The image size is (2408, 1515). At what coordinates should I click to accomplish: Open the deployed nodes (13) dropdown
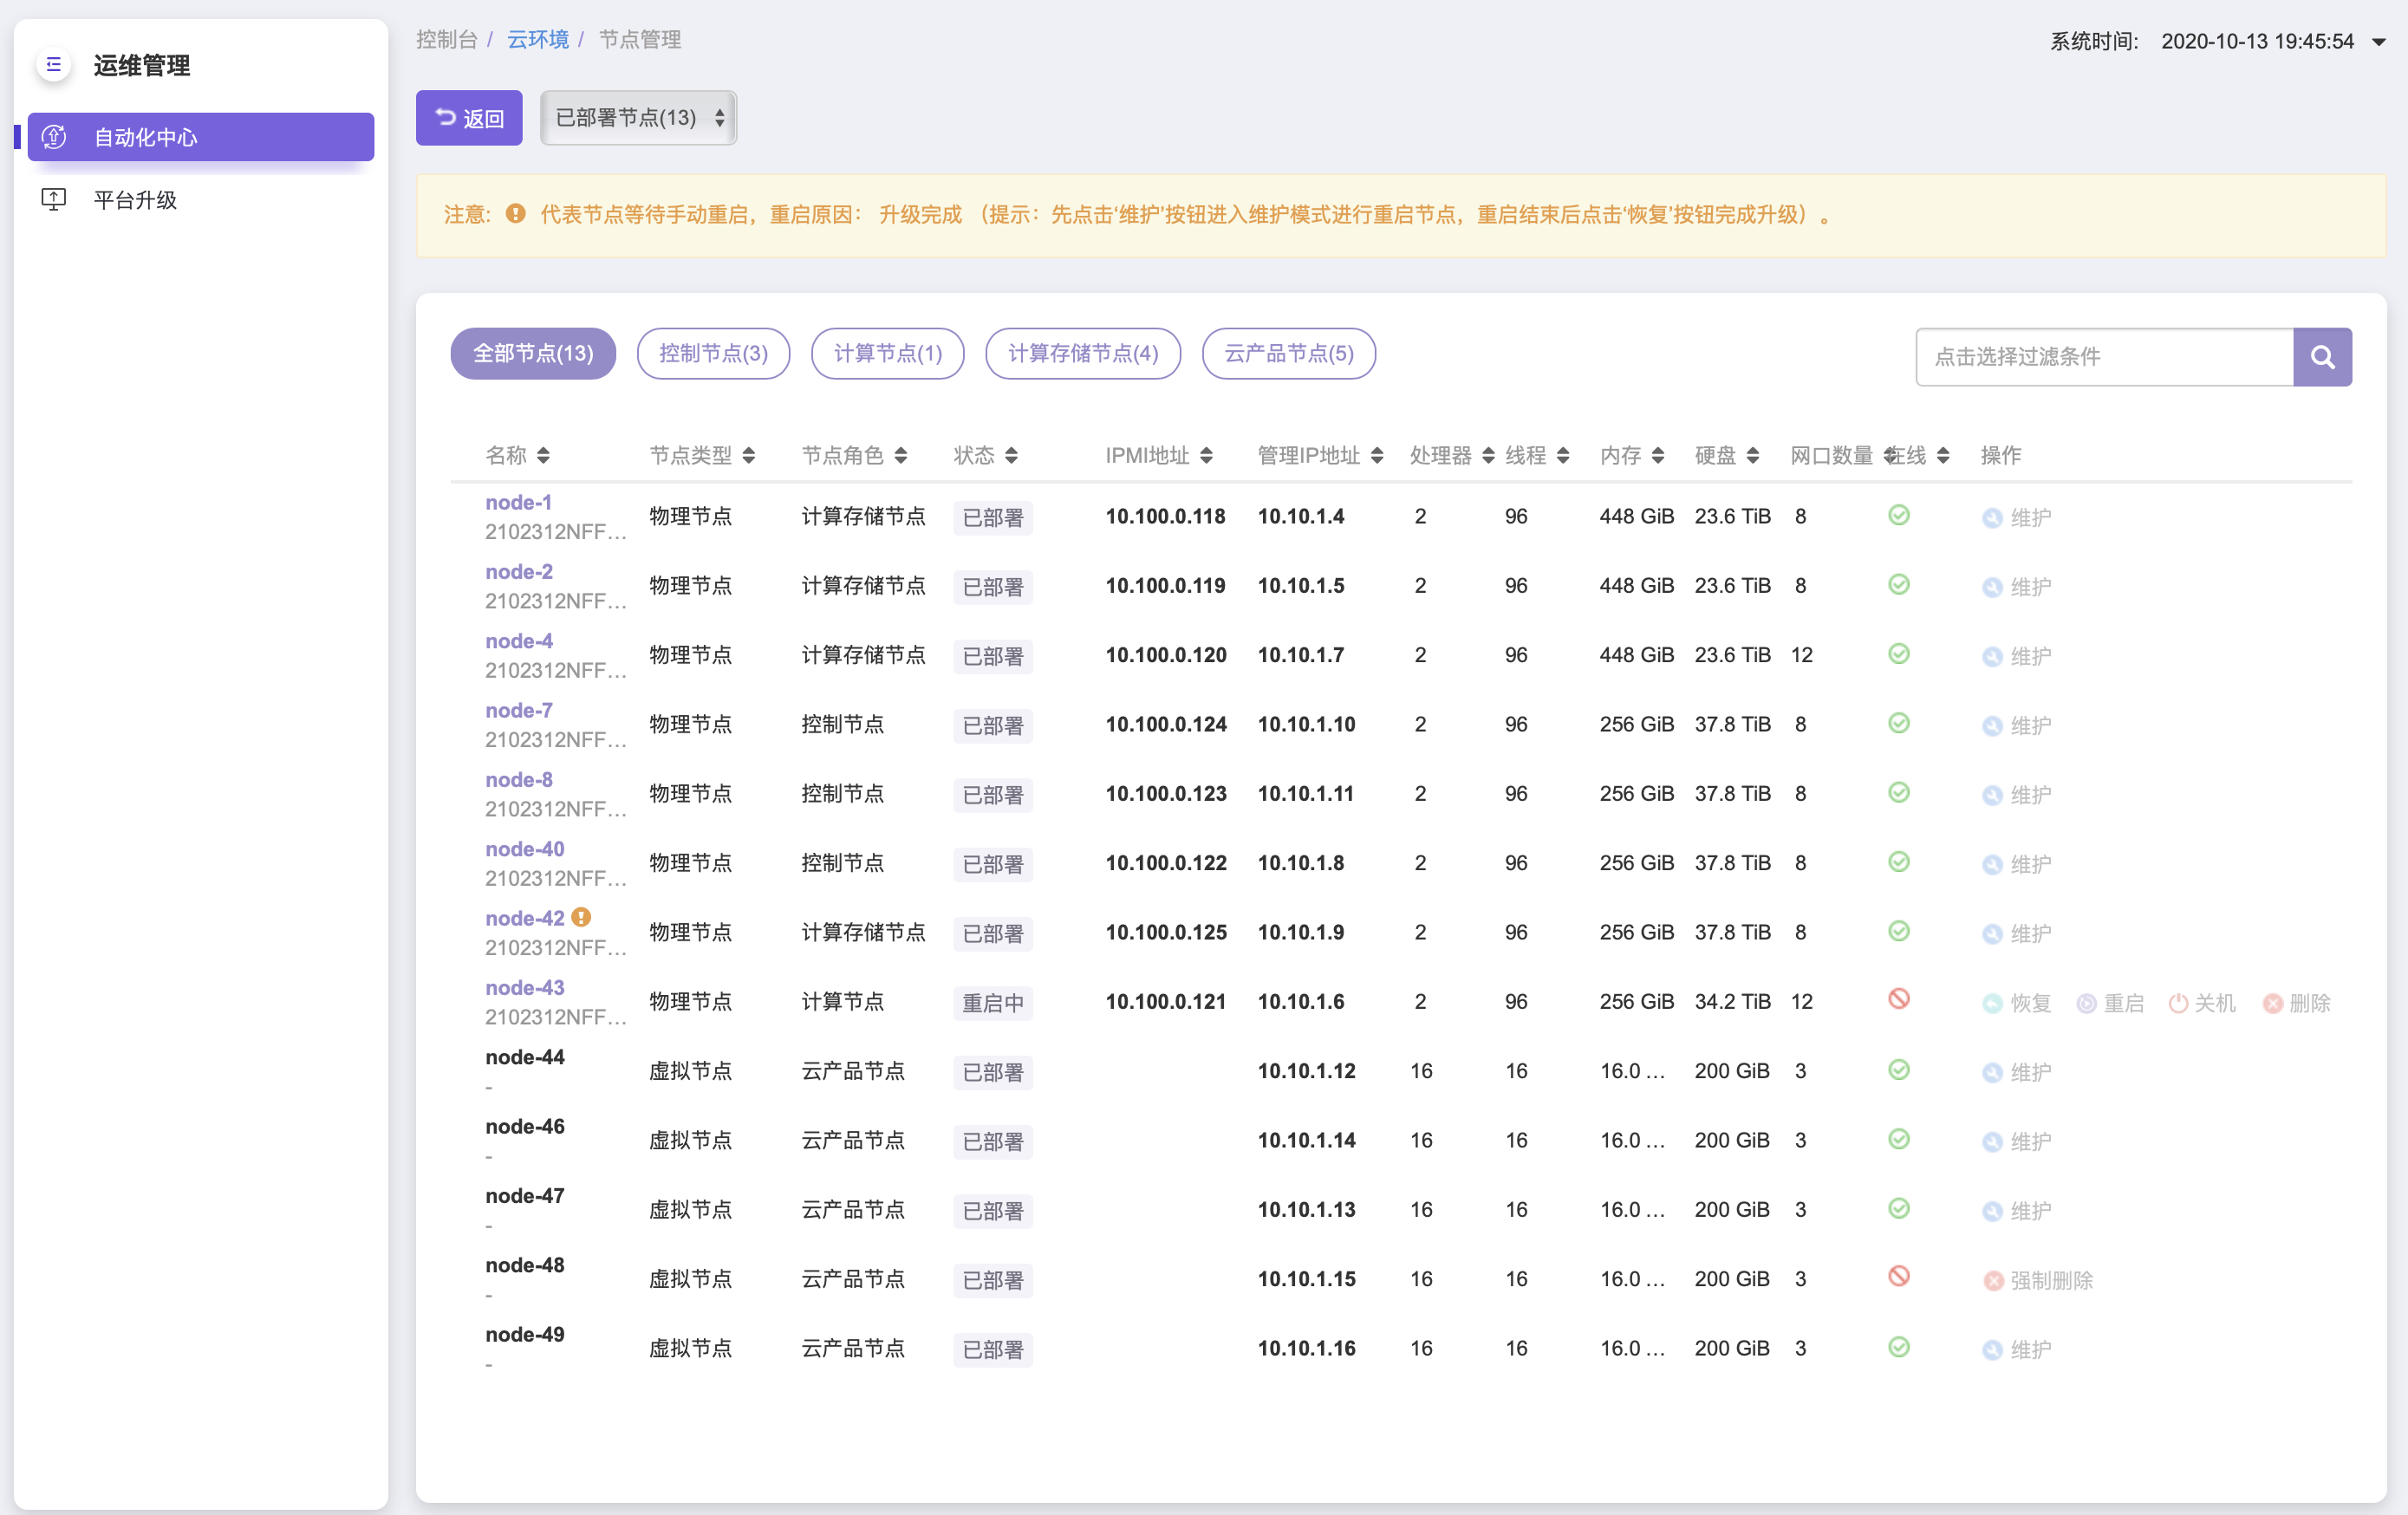pos(638,118)
